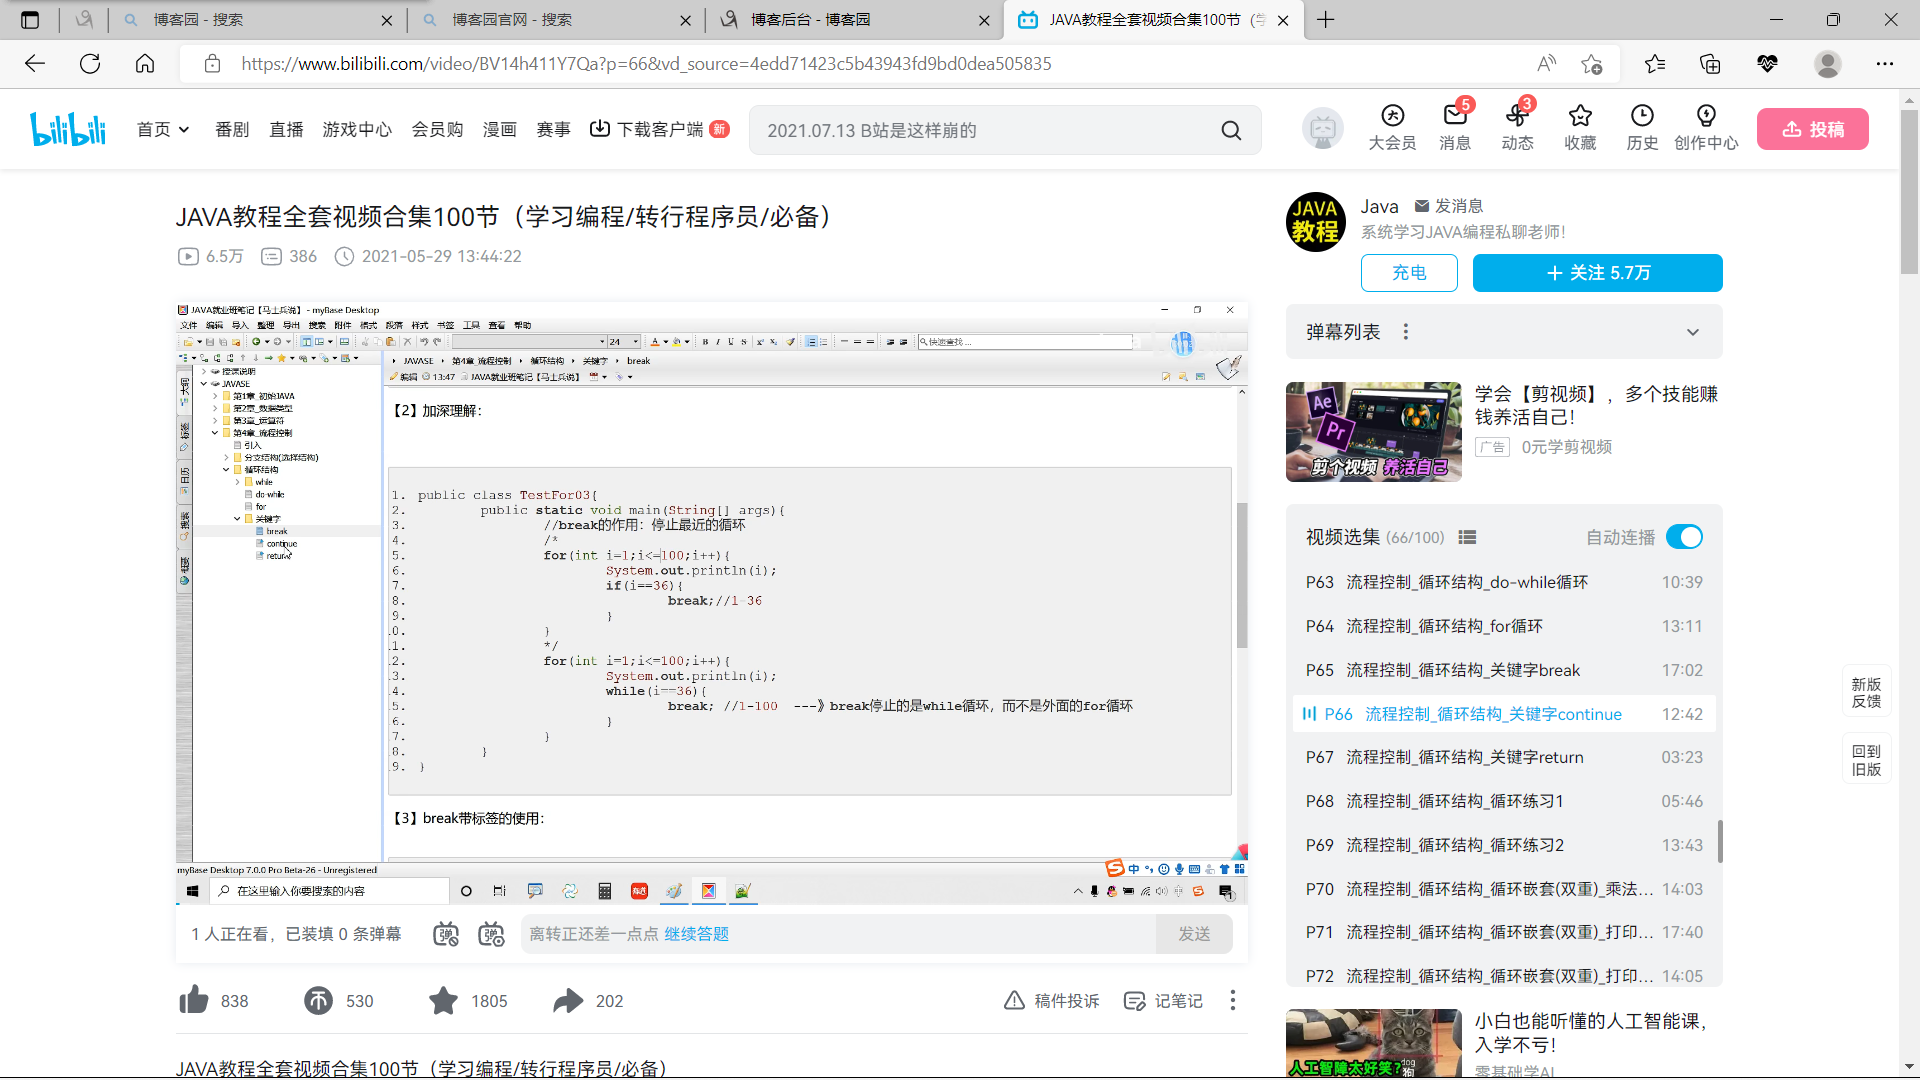Open the danmaku settings icon

491,934
